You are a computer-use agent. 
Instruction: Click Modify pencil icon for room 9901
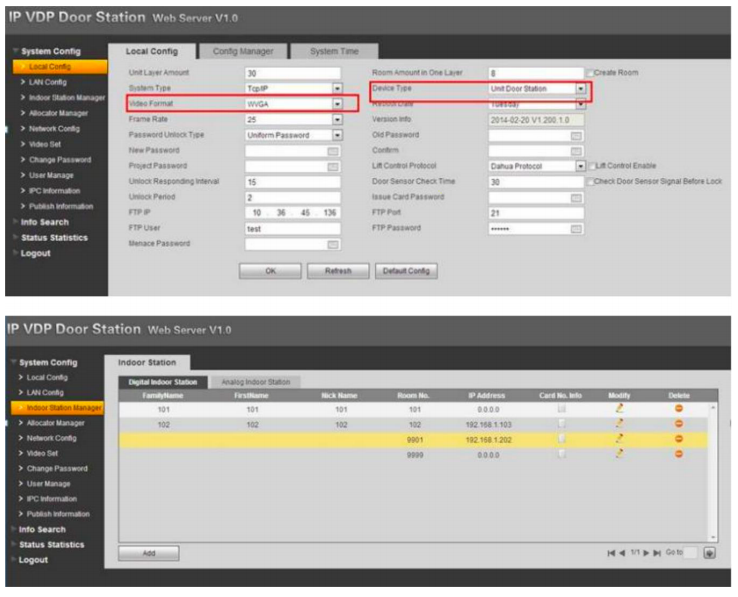[x=620, y=439]
